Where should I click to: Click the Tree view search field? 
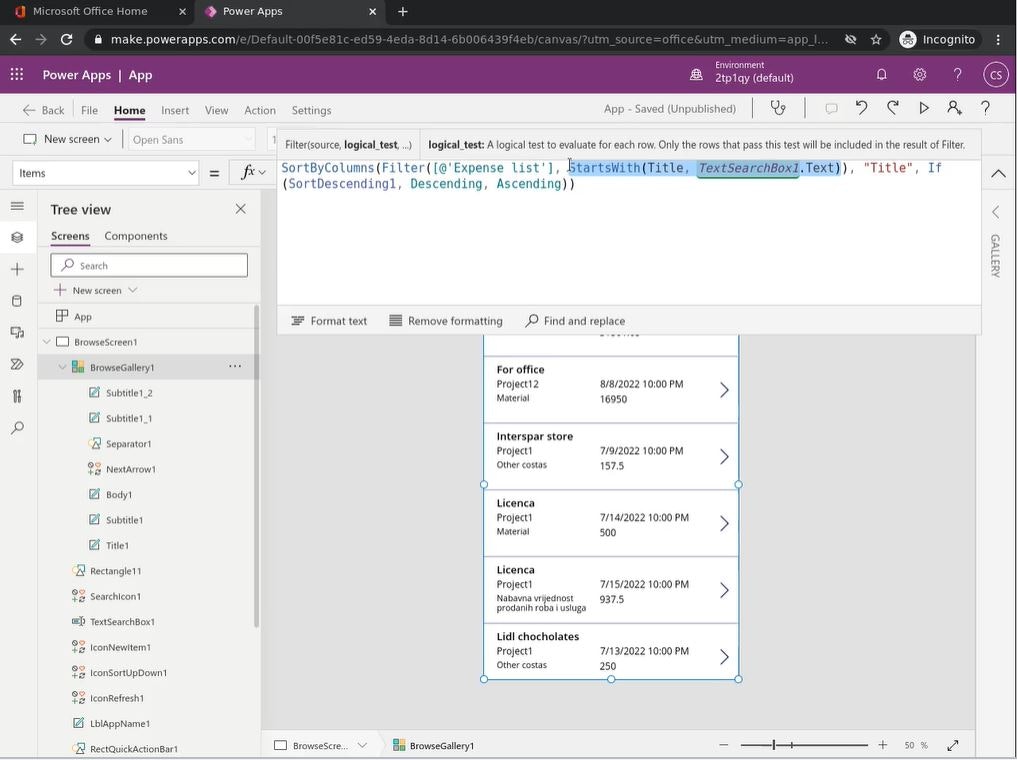pos(149,265)
